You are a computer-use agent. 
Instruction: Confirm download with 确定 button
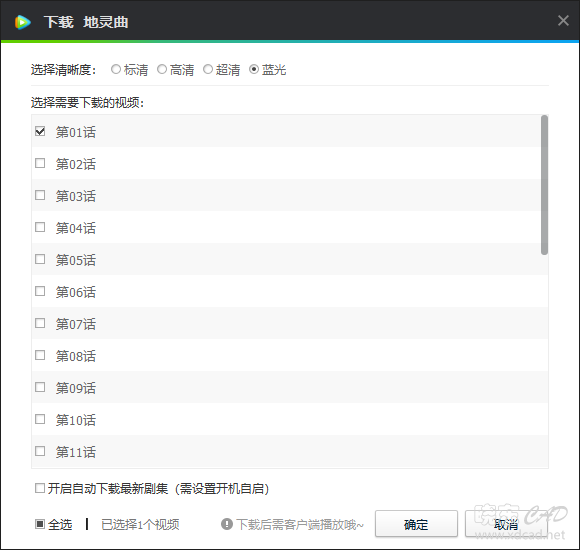[x=416, y=524]
